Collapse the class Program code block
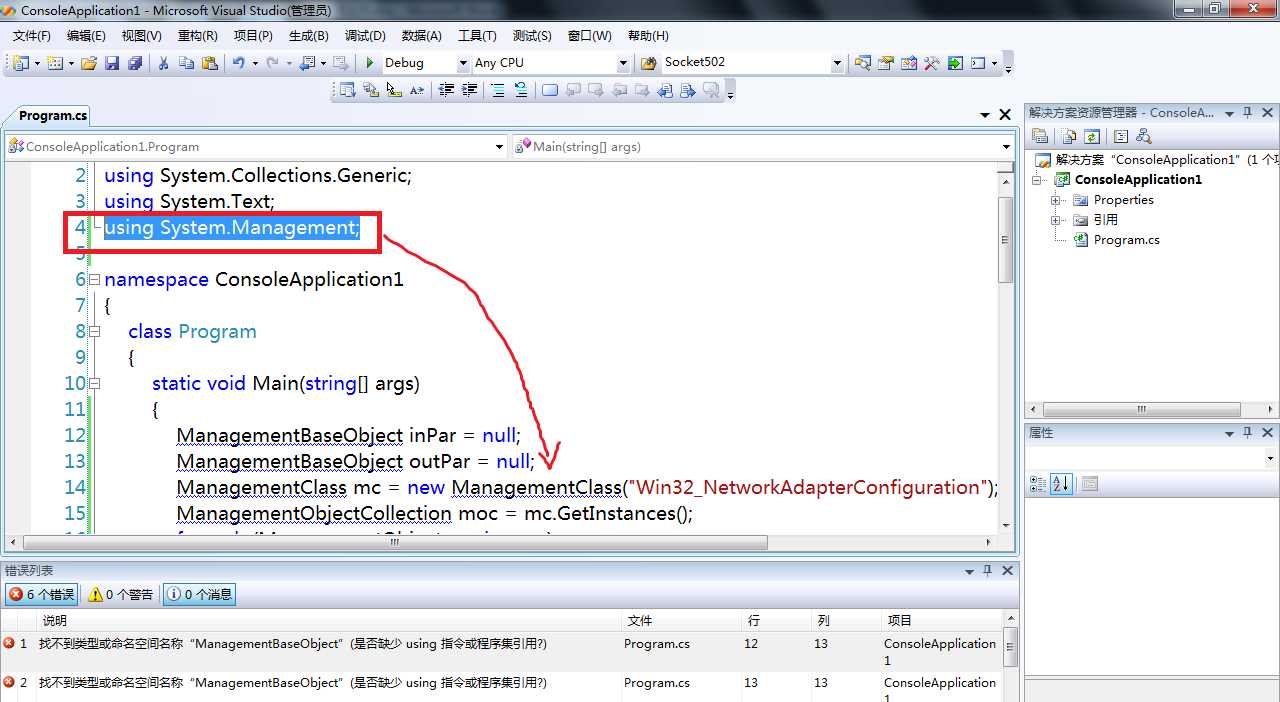 pos(95,331)
